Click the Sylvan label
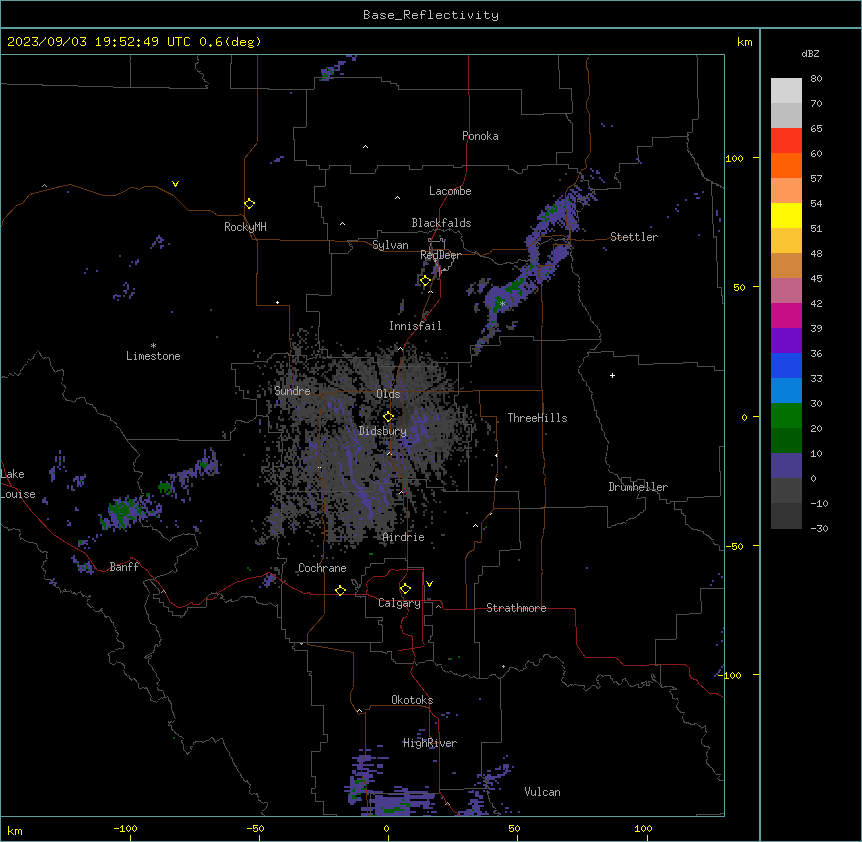862x842 pixels. pos(390,245)
